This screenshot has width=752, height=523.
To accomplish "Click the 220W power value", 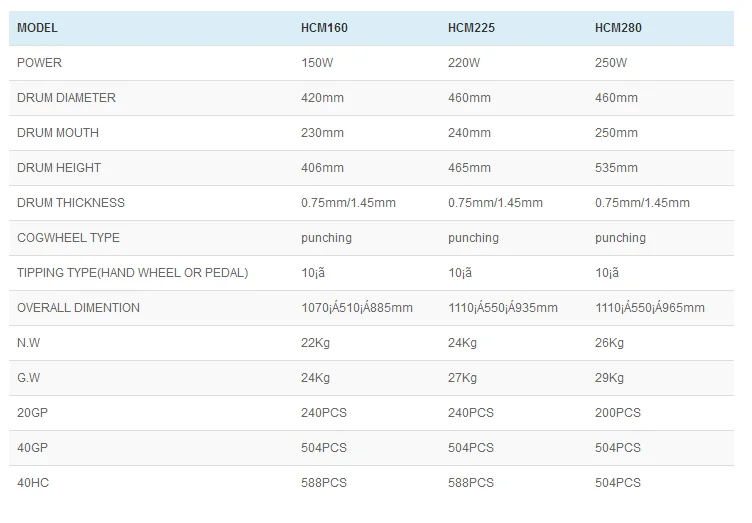I will pos(464,63).
